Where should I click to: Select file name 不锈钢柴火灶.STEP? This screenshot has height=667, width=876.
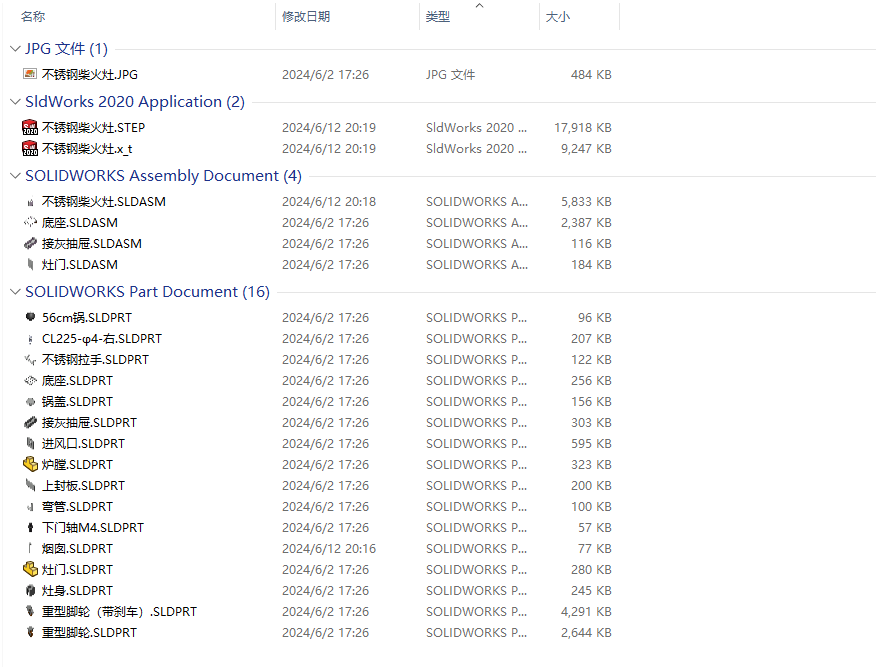93,127
